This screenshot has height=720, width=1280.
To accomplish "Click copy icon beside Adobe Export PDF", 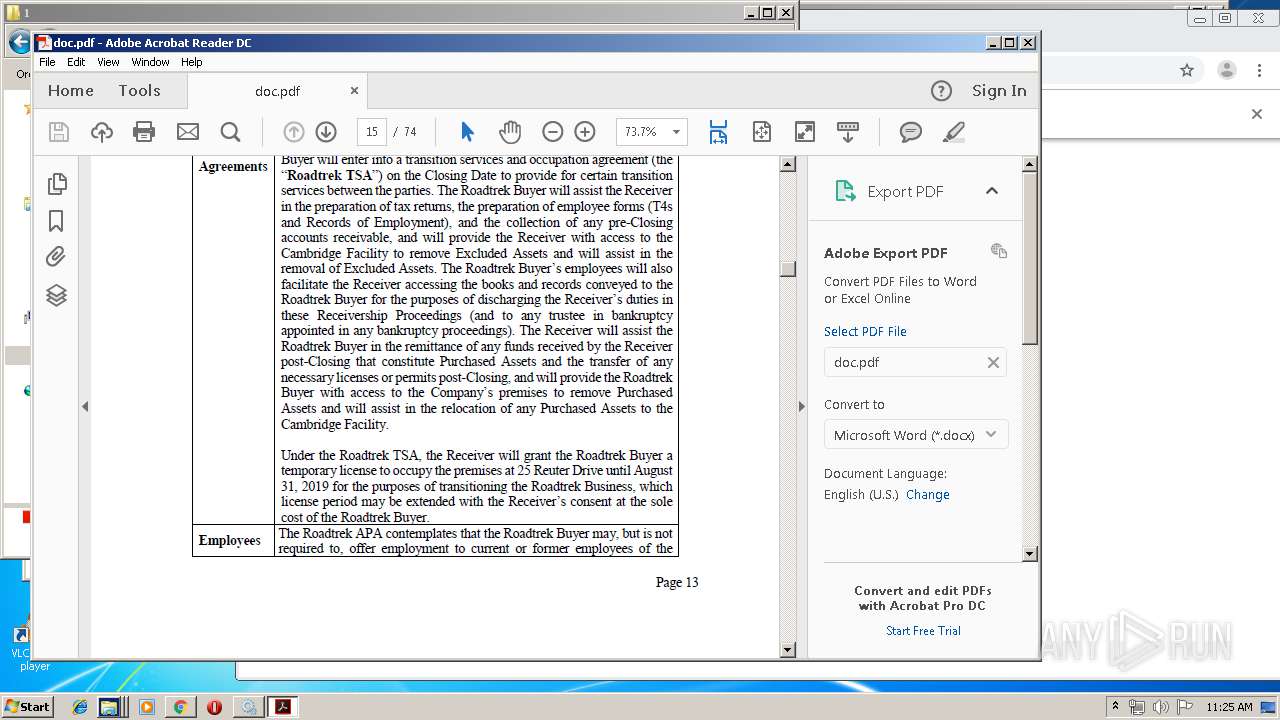I will click(x=998, y=251).
